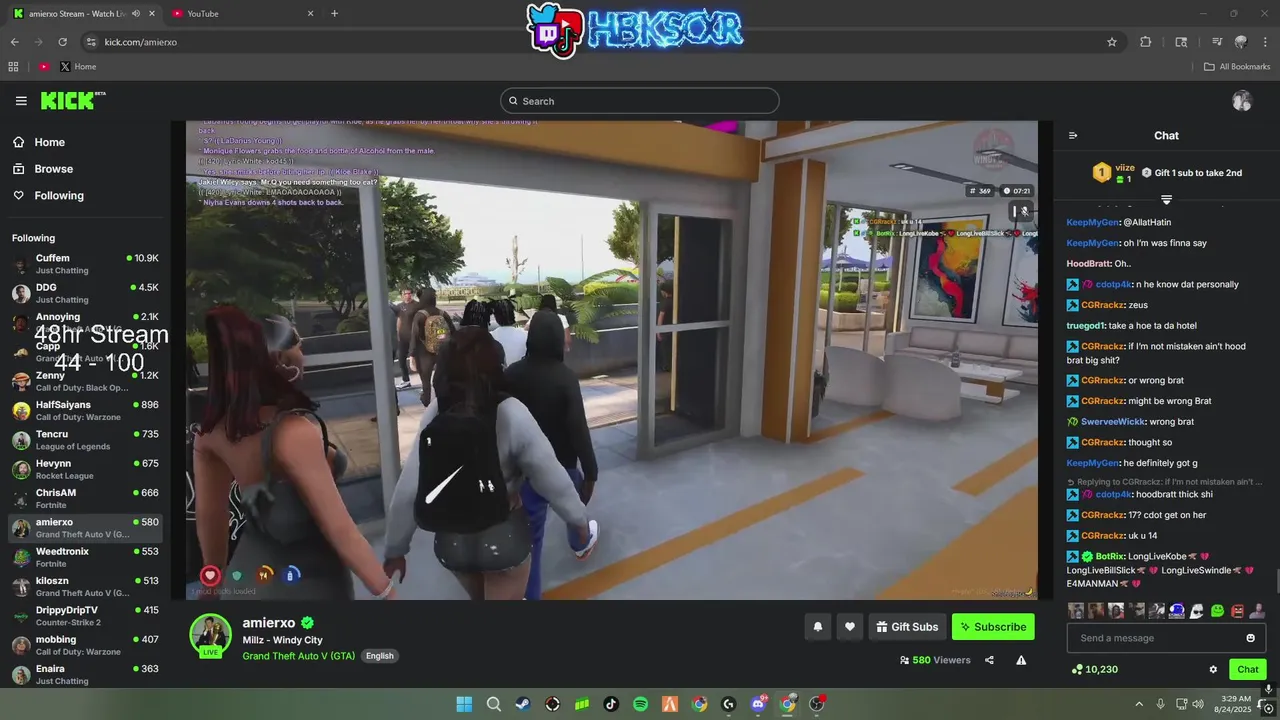Open DDG's channel in Following list
The image size is (1280, 720).
click(85, 293)
